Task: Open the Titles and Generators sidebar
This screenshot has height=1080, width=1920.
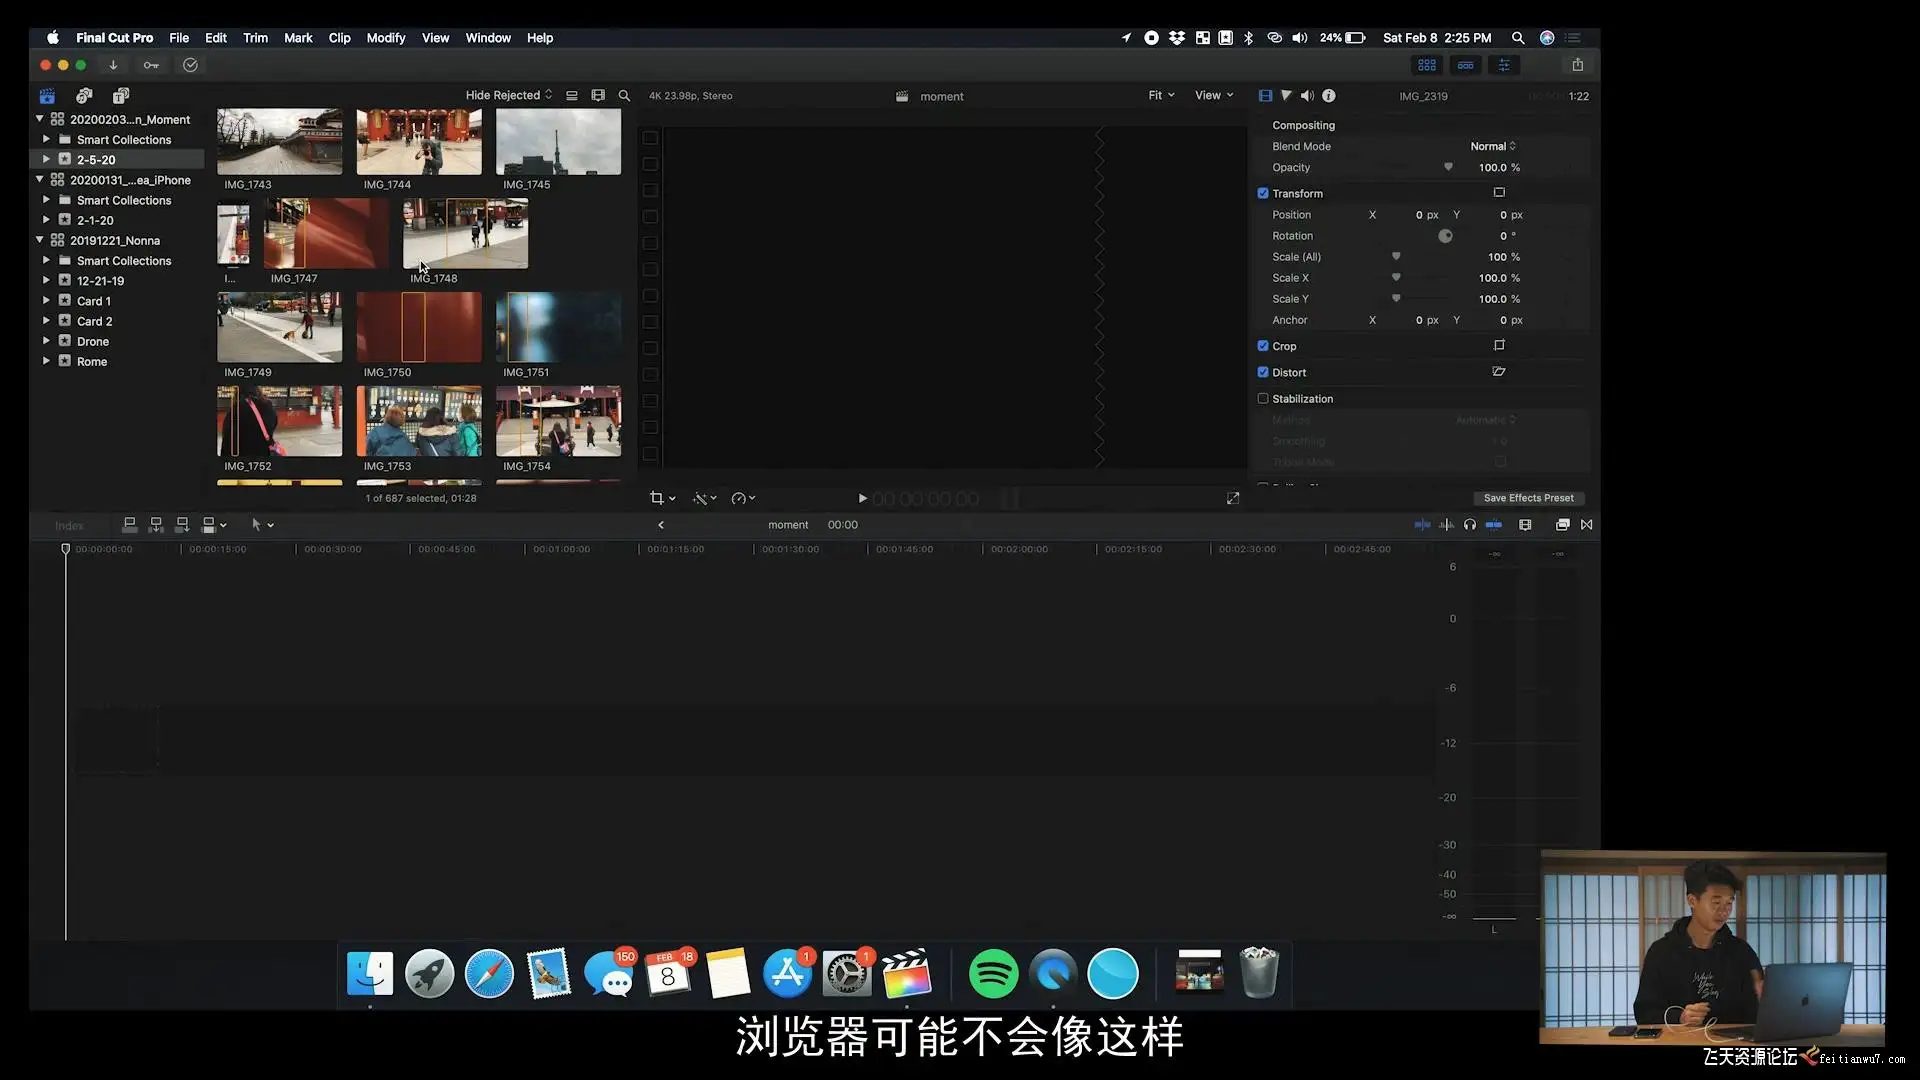Action: tap(121, 96)
